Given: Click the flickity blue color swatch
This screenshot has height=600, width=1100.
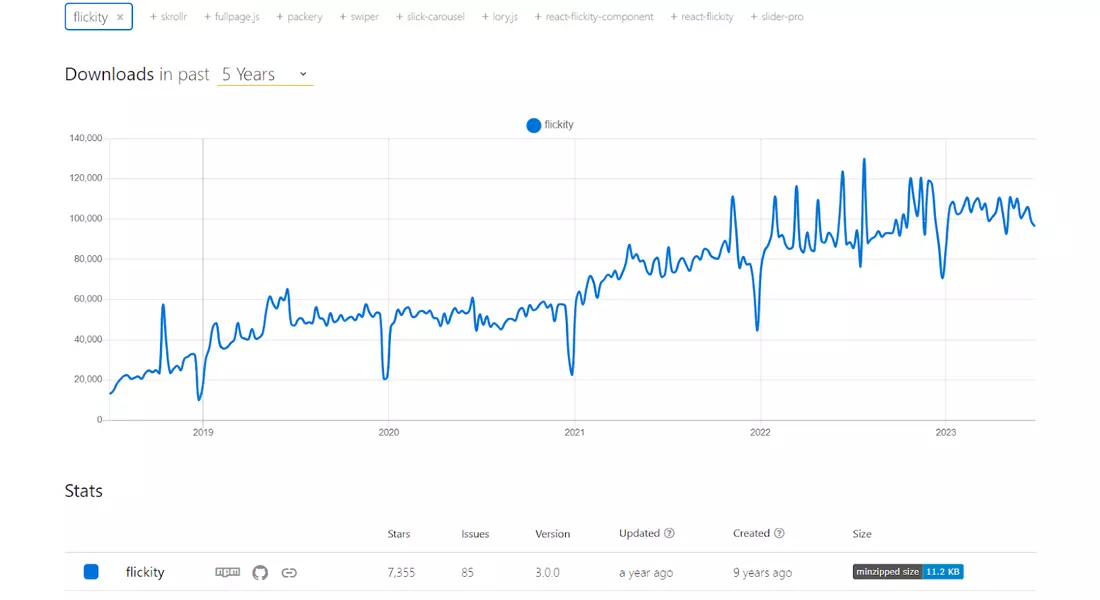Looking at the screenshot, I should pos(91,572).
